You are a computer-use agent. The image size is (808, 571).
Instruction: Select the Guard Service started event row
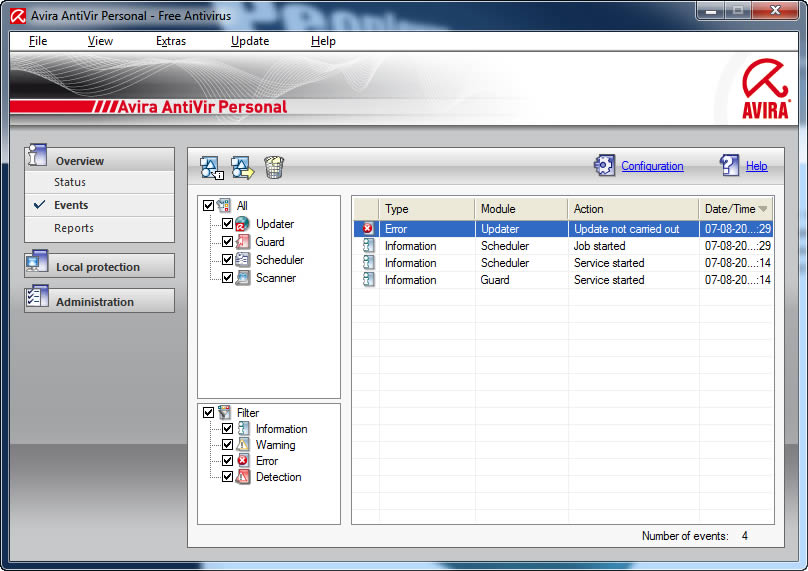coord(560,280)
